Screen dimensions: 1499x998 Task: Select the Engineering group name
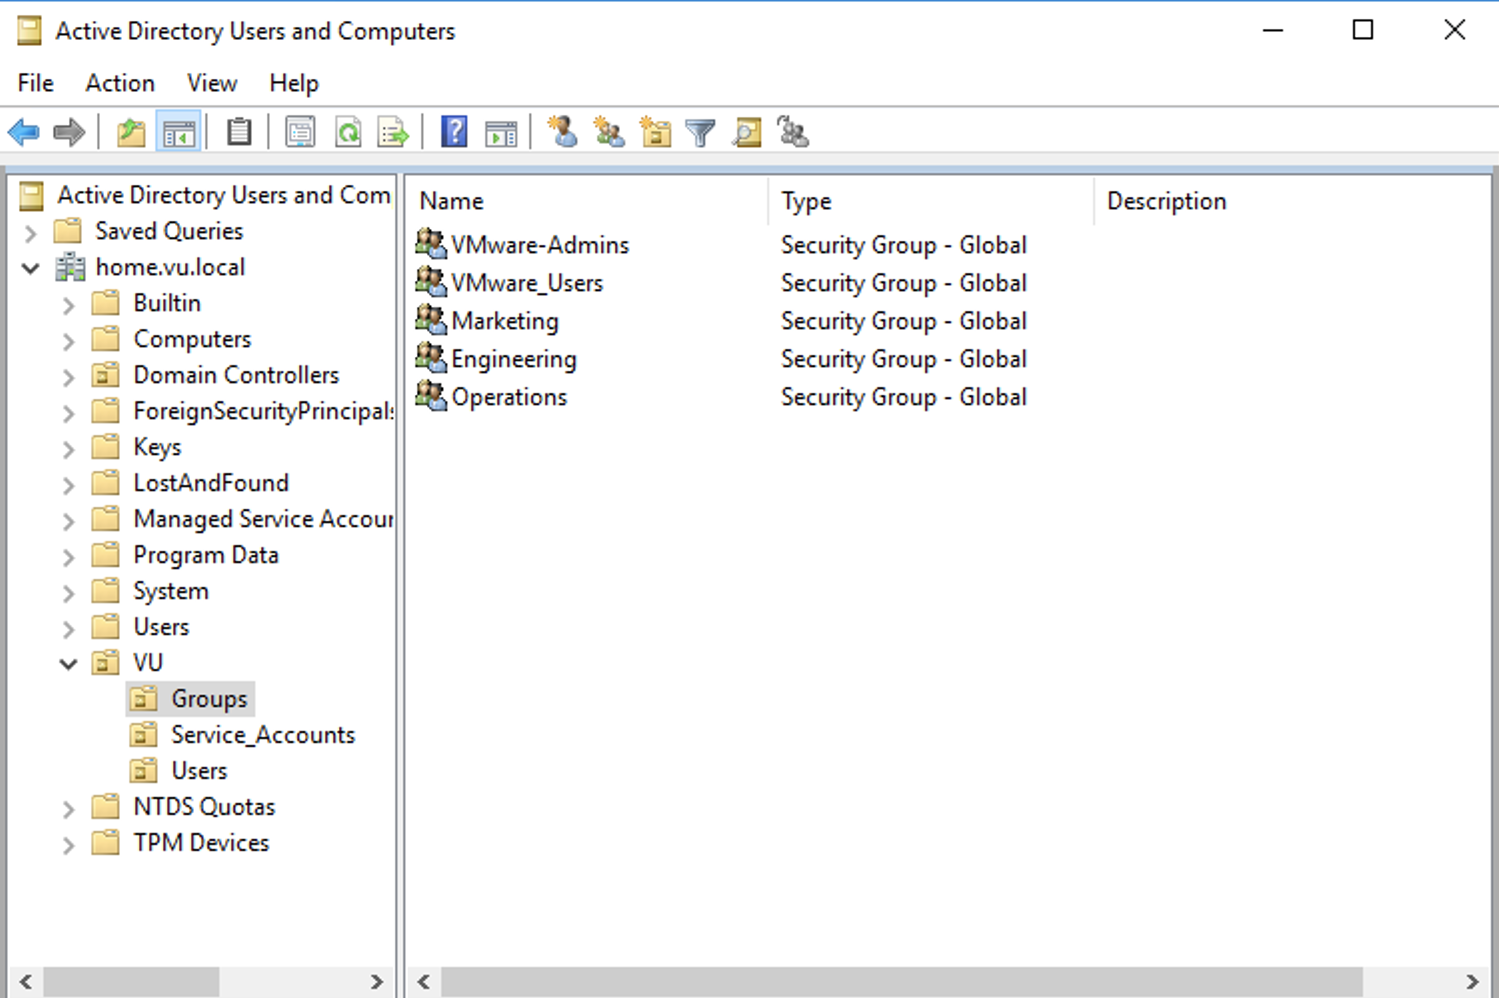(x=514, y=359)
